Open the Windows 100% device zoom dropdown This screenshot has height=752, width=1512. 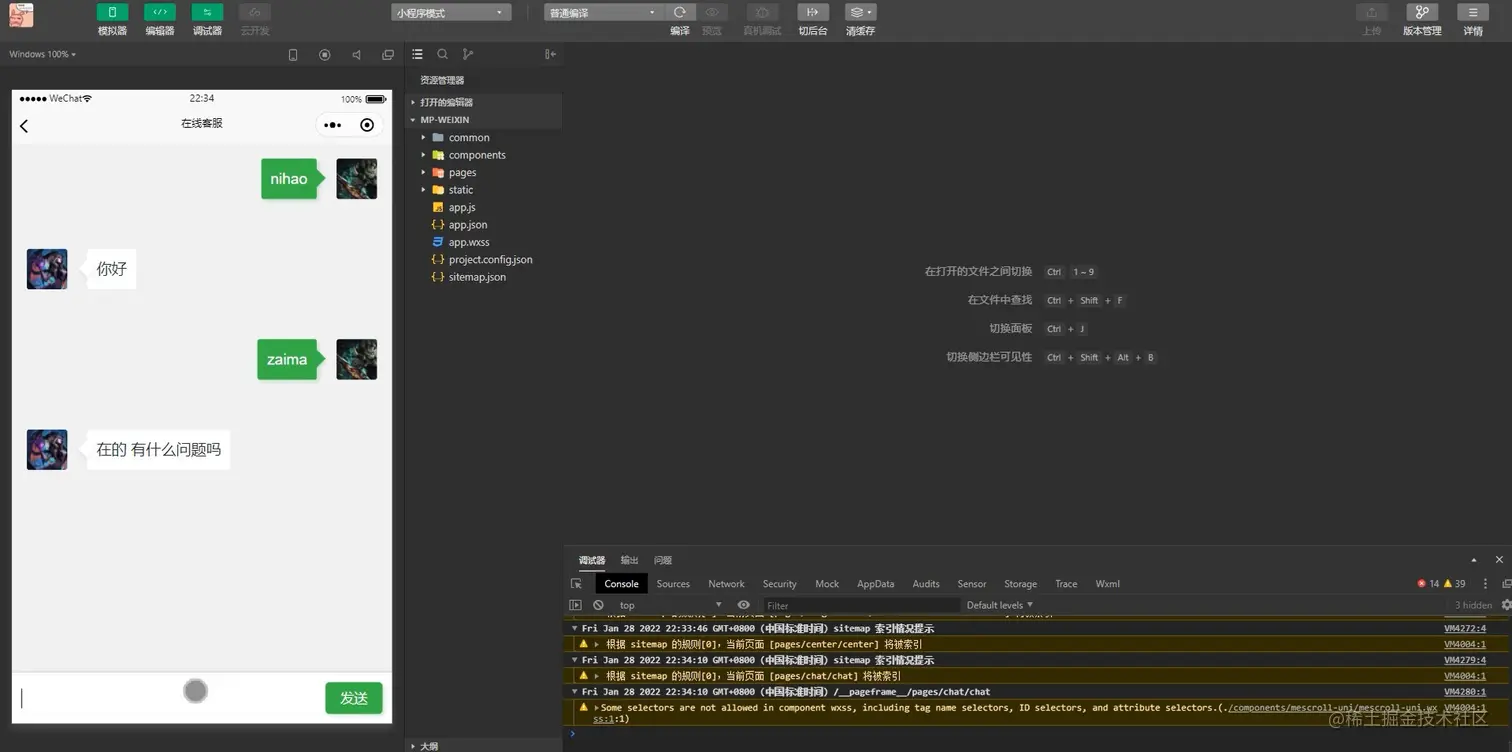tap(43, 55)
